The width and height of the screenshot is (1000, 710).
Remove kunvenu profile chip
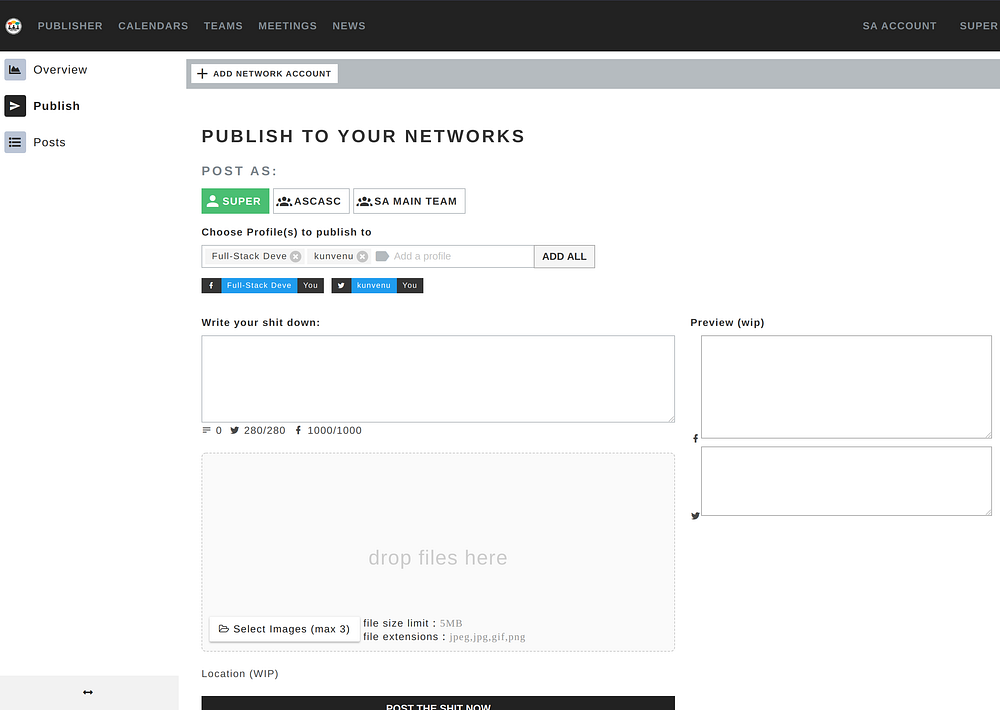click(x=362, y=256)
